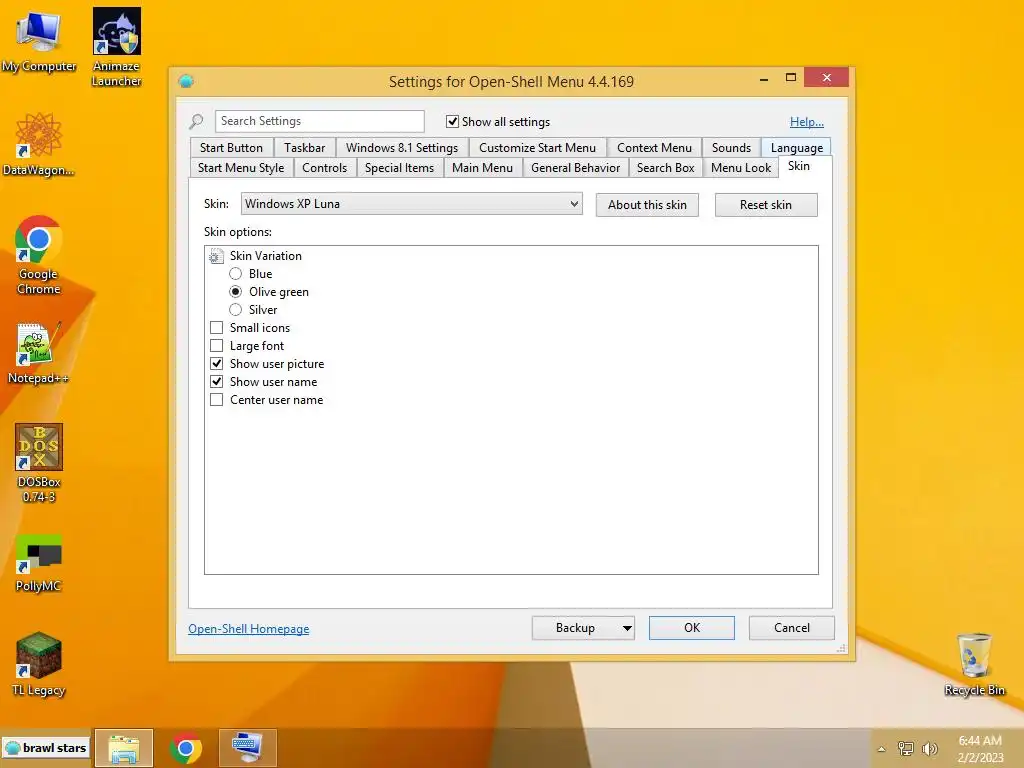The image size is (1024, 768).
Task: Select the Silver skin variation
Action: [236, 310]
